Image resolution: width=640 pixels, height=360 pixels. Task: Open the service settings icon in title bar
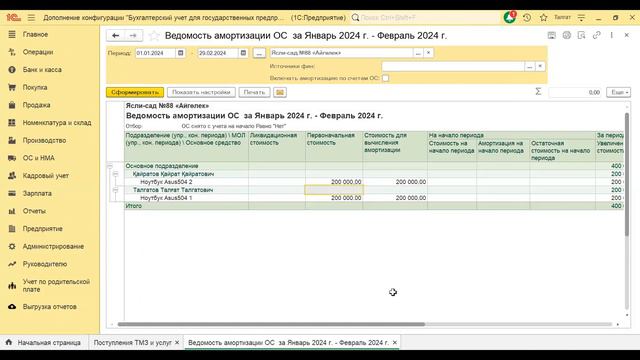pos(581,18)
